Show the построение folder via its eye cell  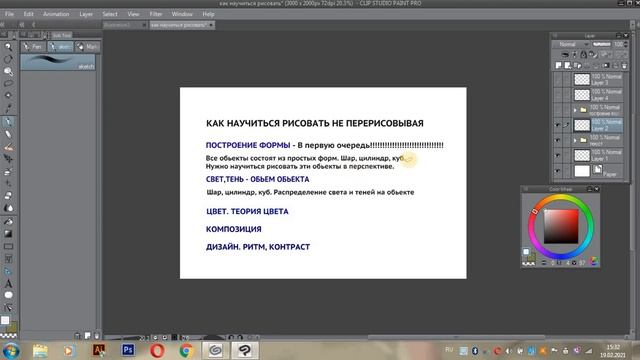click(x=558, y=110)
